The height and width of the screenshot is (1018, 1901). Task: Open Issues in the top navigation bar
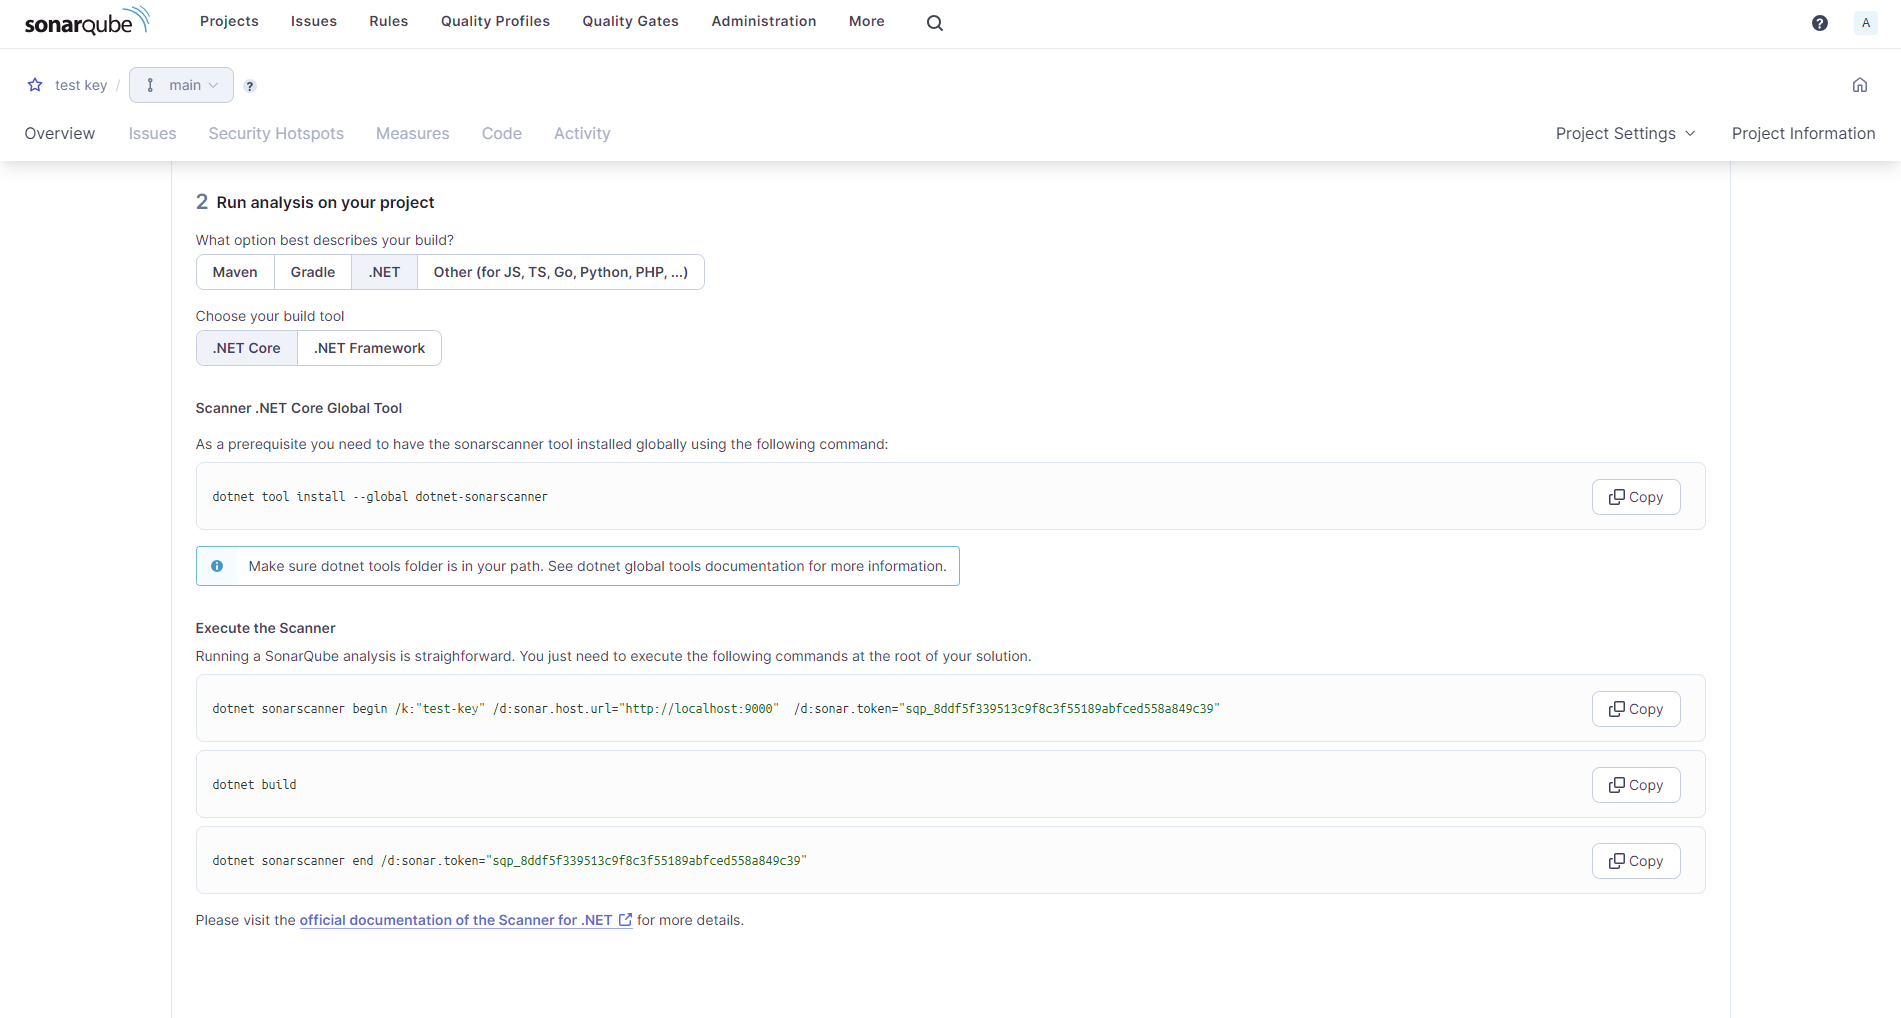click(x=313, y=21)
